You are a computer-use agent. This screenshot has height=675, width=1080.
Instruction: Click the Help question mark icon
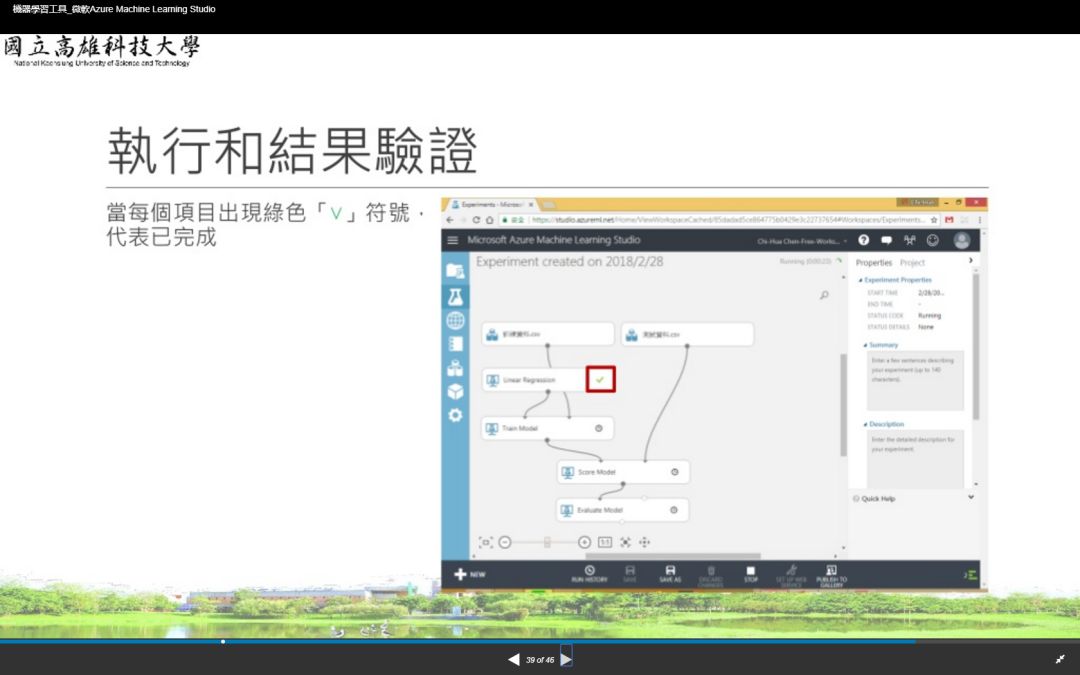pyautogui.click(x=864, y=240)
